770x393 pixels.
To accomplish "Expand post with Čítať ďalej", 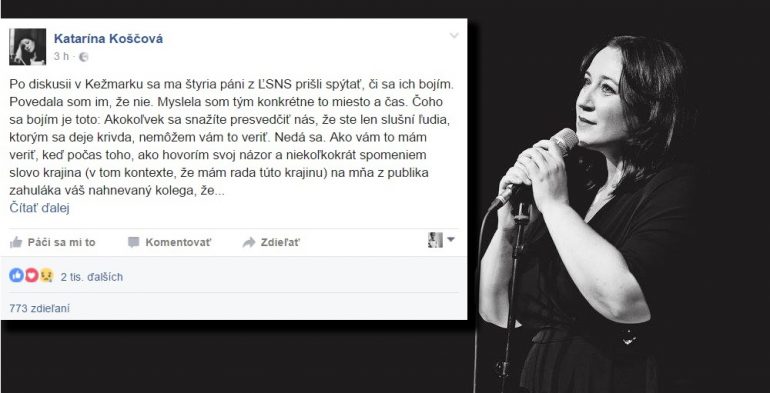I will 40,208.
